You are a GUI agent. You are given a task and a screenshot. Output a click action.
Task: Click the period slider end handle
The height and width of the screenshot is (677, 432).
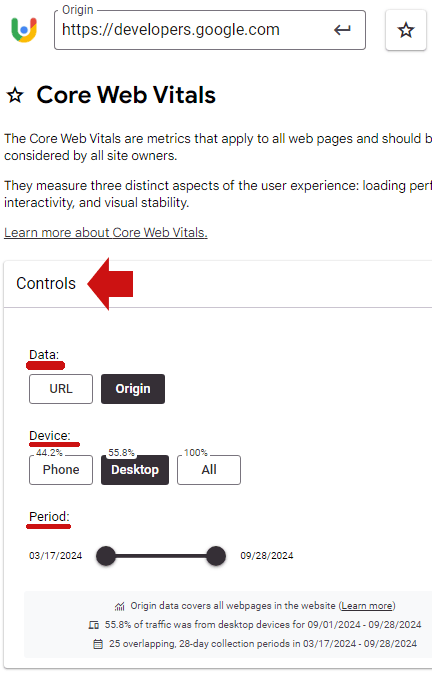point(216,556)
